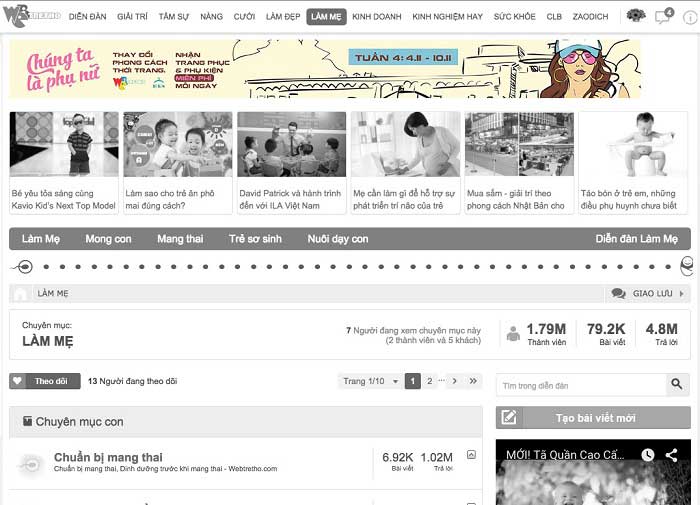Open Diễn đàn Làm Mẹ link

637,239
